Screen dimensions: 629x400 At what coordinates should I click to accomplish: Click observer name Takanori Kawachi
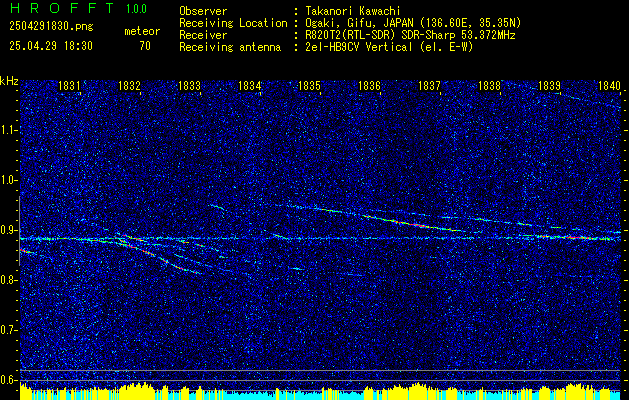click(351, 11)
